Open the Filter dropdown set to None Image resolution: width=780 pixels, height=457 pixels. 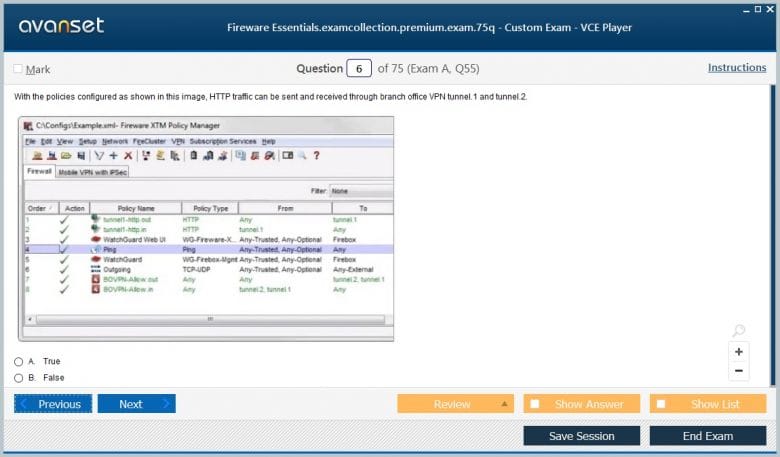click(361, 191)
